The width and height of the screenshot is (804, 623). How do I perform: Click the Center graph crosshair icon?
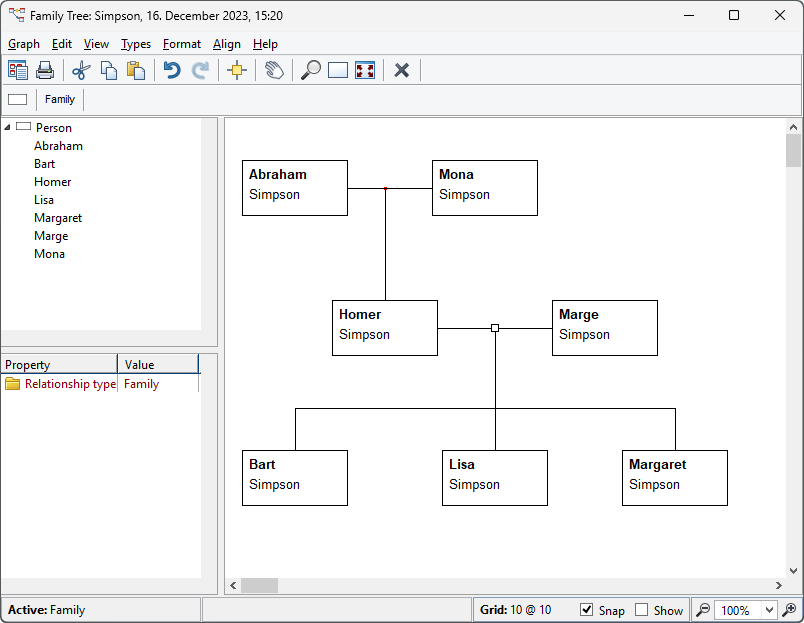(x=237, y=70)
